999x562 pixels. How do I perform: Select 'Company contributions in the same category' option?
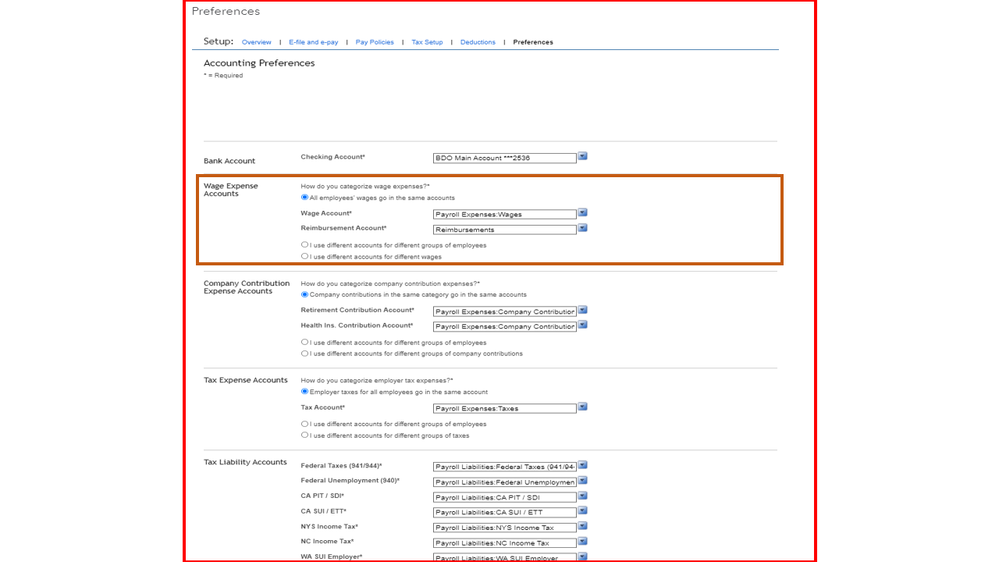tap(305, 295)
